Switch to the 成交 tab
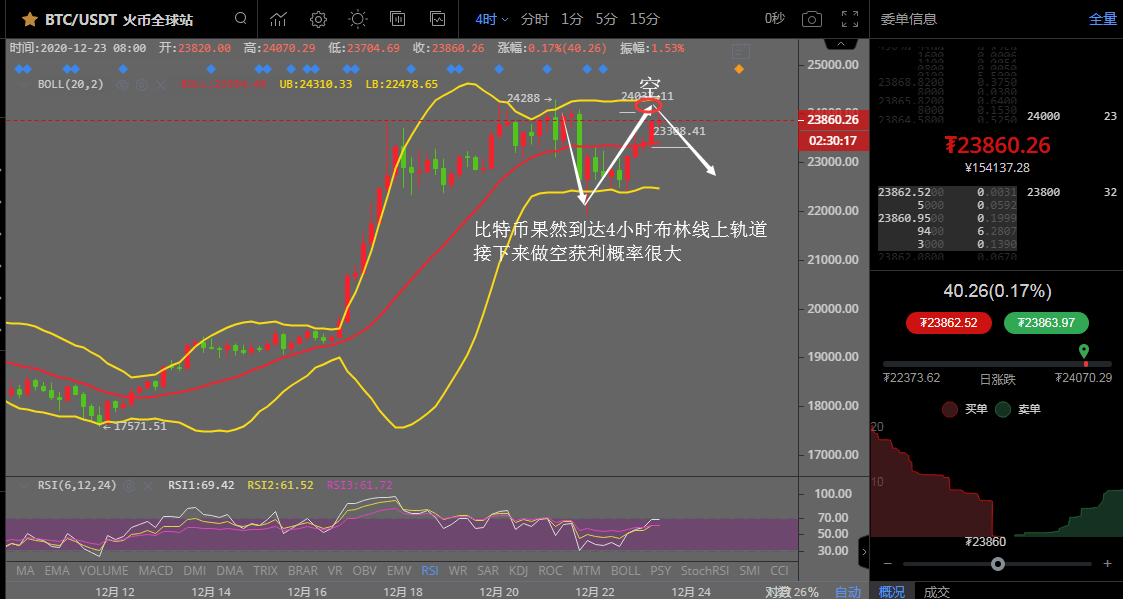Viewport: 1123px width, 599px height. (937, 591)
